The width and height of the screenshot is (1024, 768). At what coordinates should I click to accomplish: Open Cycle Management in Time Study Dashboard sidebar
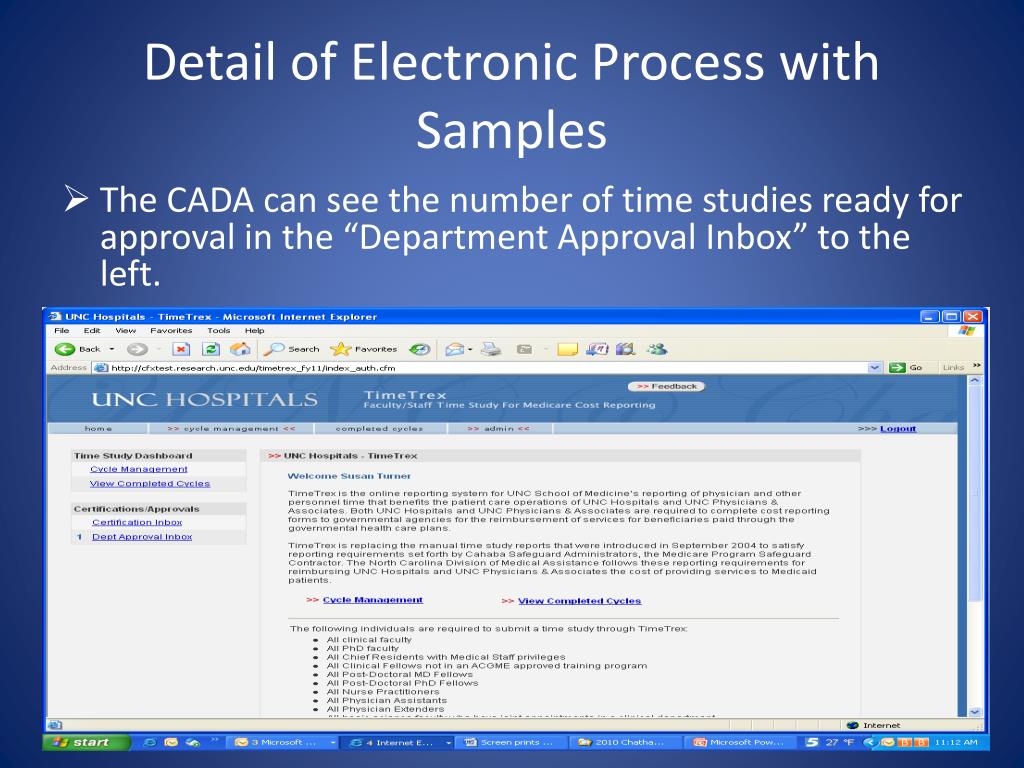138,469
